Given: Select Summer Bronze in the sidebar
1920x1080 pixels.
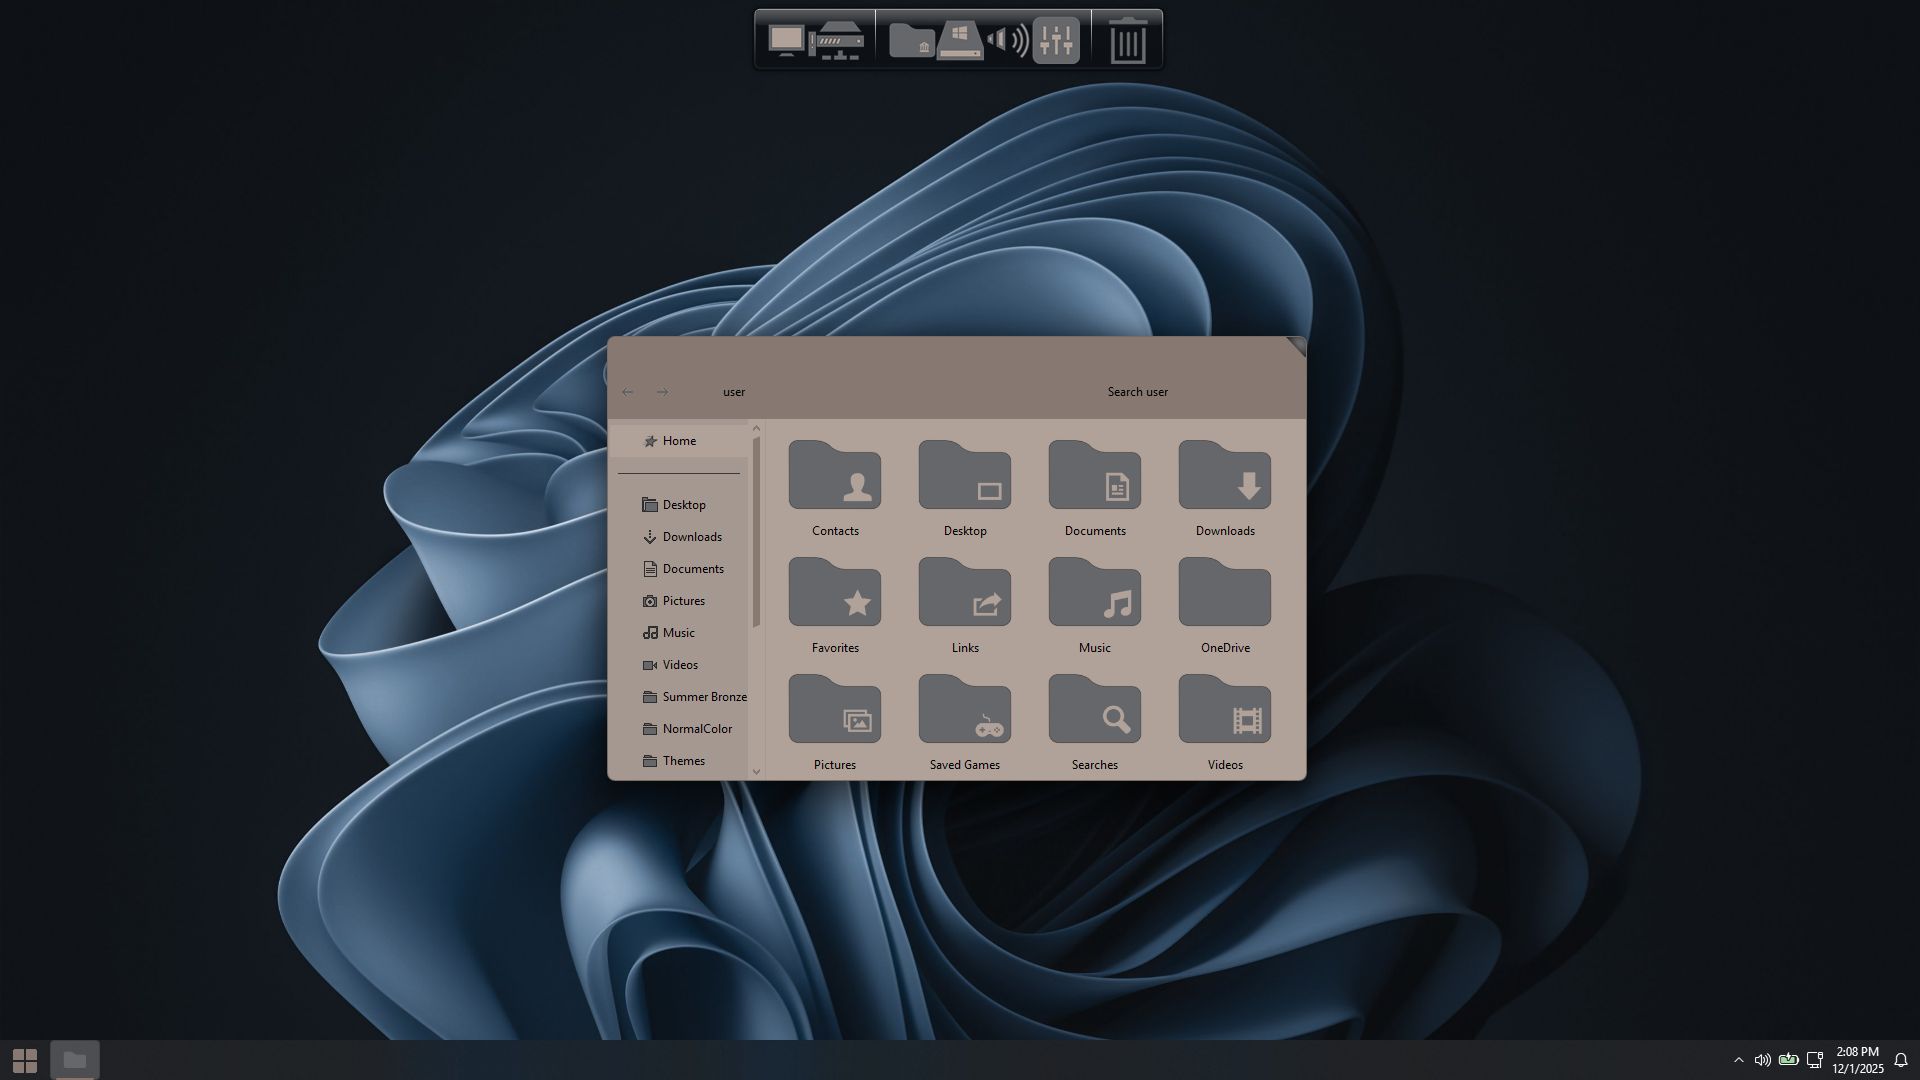Looking at the screenshot, I should [703, 697].
